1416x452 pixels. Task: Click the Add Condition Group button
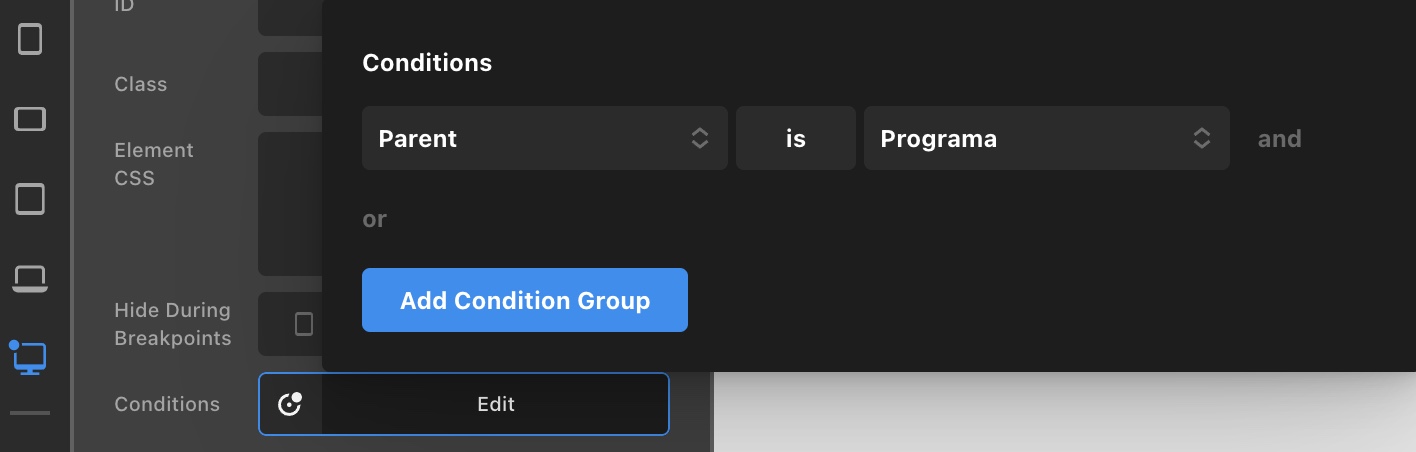tap(525, 300)
